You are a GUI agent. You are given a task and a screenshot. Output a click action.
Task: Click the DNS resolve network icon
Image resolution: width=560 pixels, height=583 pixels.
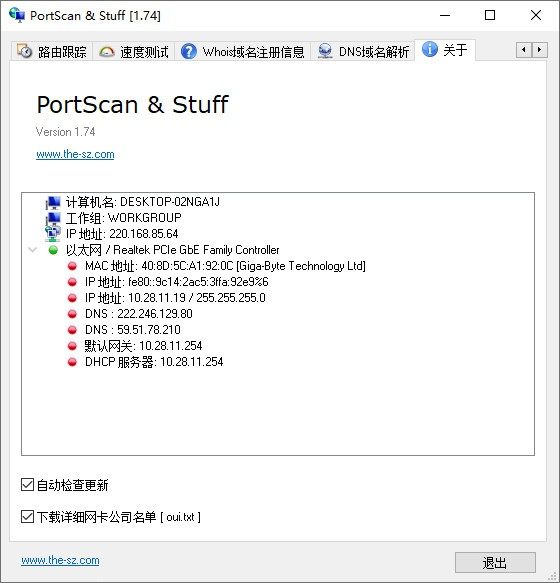(x=325, y=51)
